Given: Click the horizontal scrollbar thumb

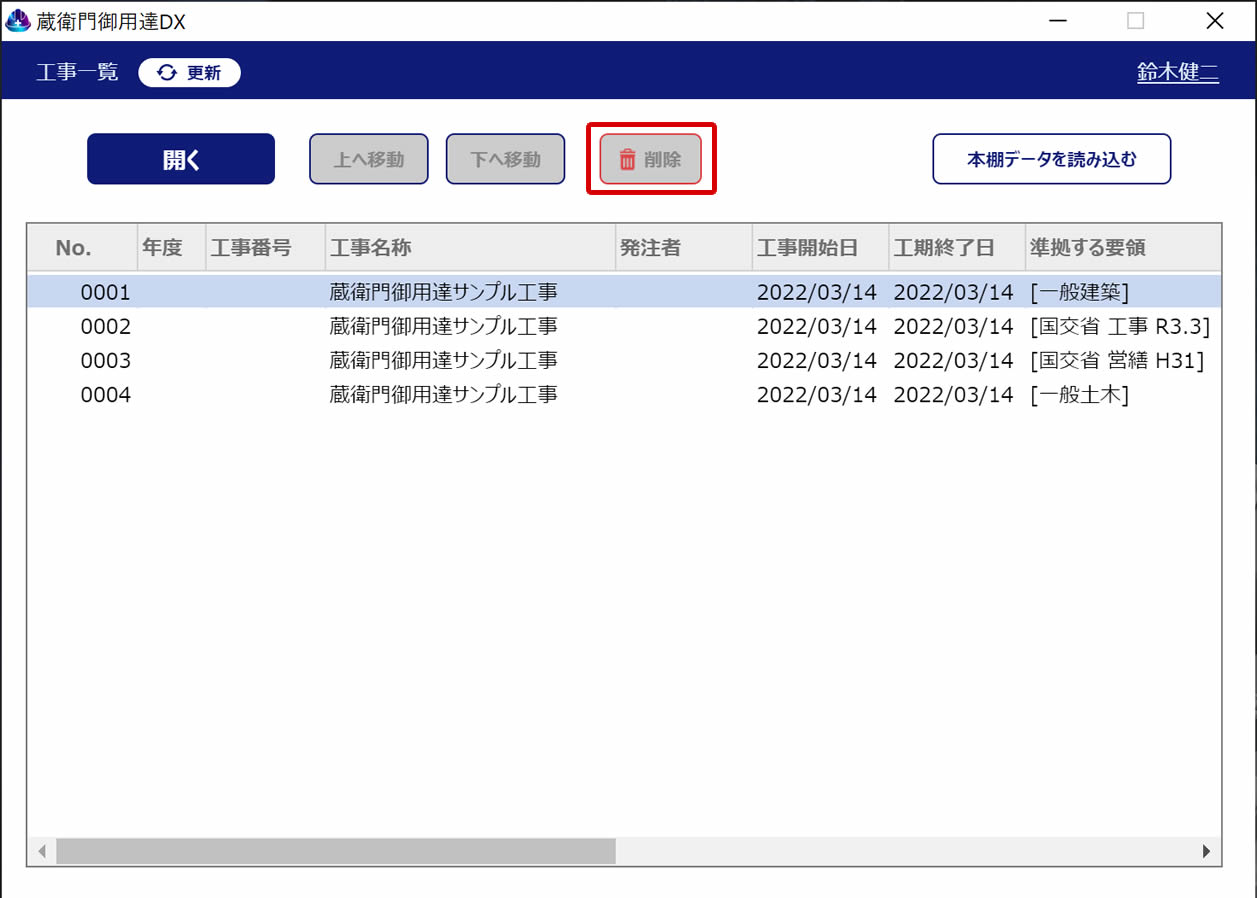Looking at the screenshot, I should [x=335, y=851].
